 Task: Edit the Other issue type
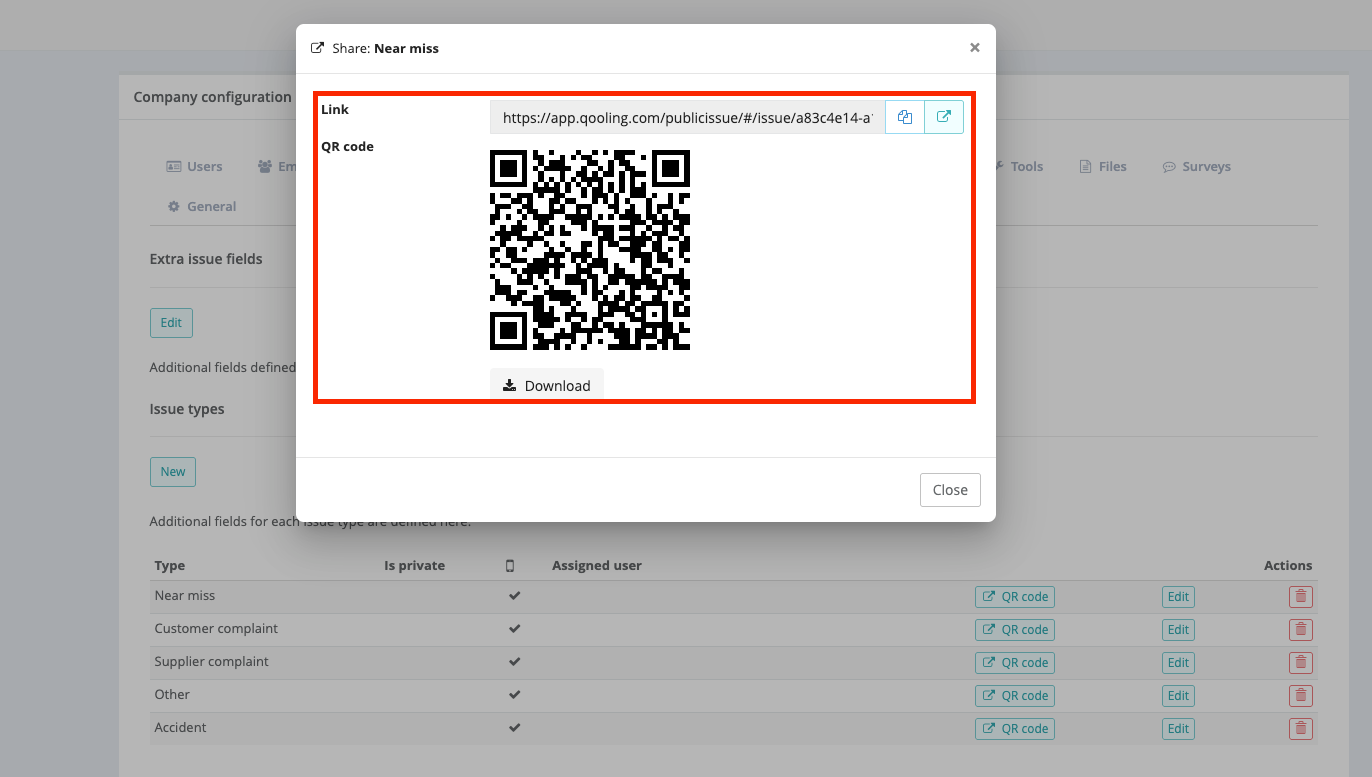tap(1178, 696)
